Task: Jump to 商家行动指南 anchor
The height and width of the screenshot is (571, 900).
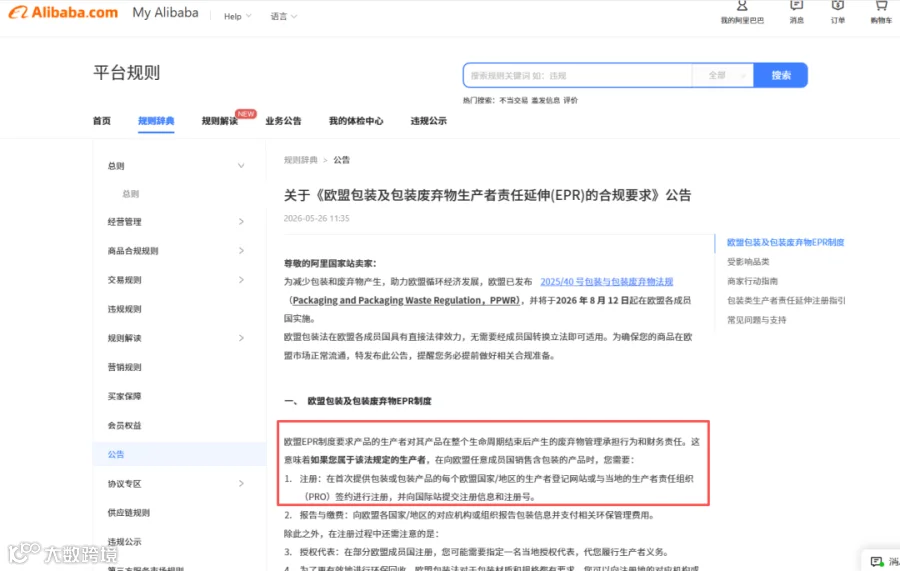Action: click(x=752, y=281)
